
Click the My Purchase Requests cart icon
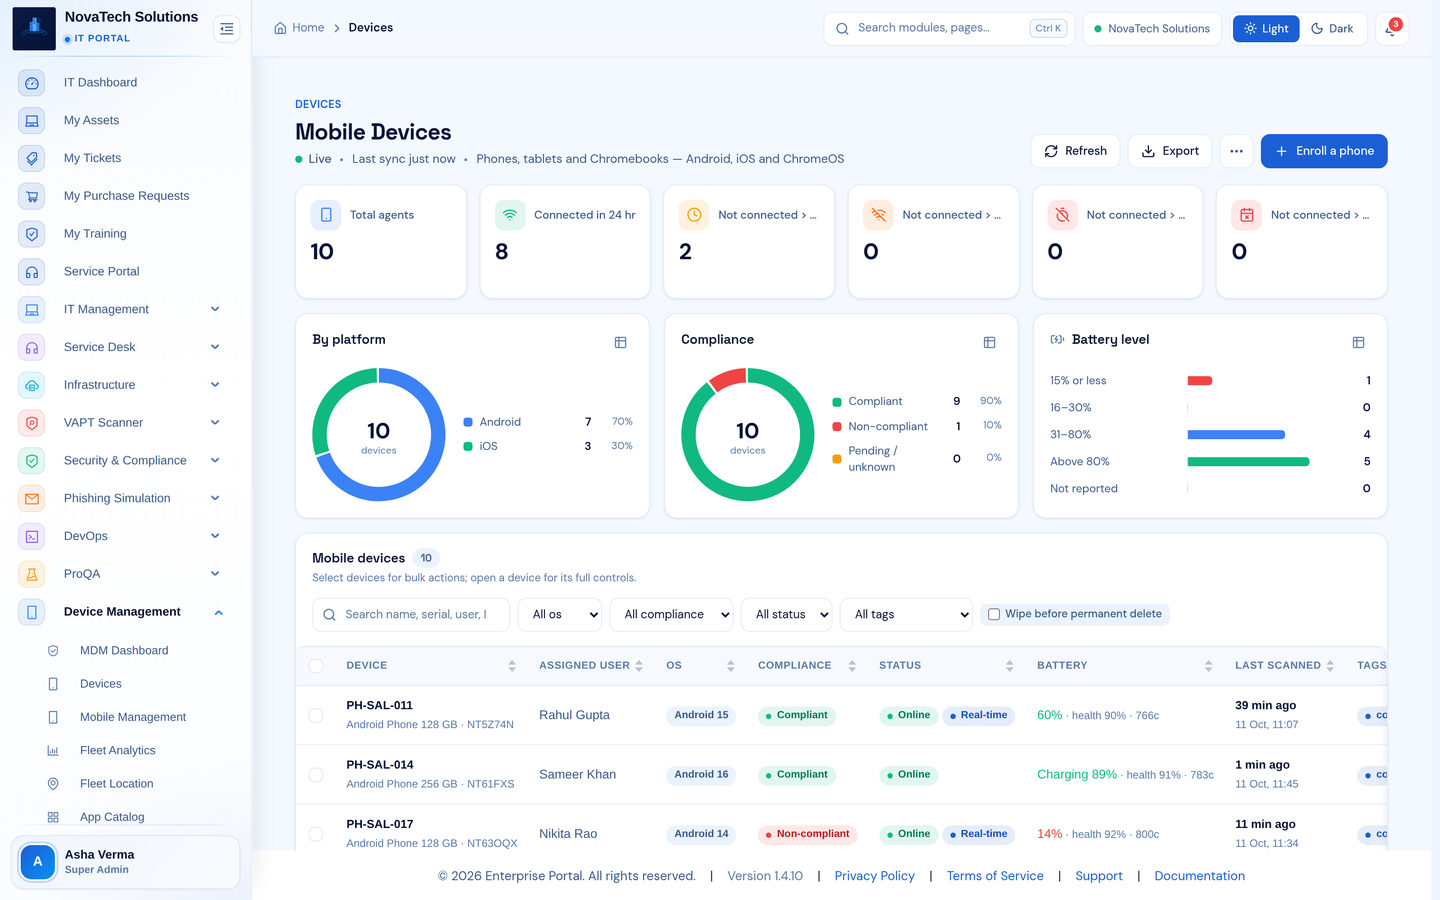(x=32, y=196)
